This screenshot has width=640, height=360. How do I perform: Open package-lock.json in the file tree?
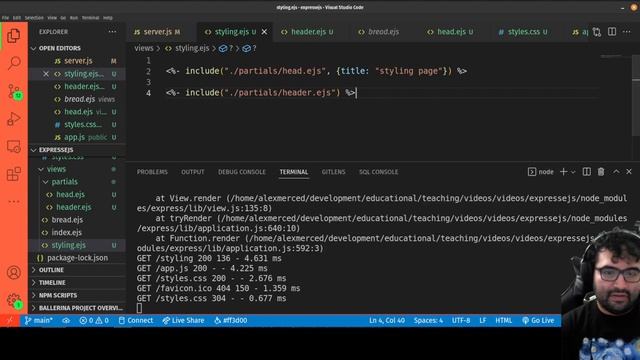pyautogui.click(x=78, y=258)
